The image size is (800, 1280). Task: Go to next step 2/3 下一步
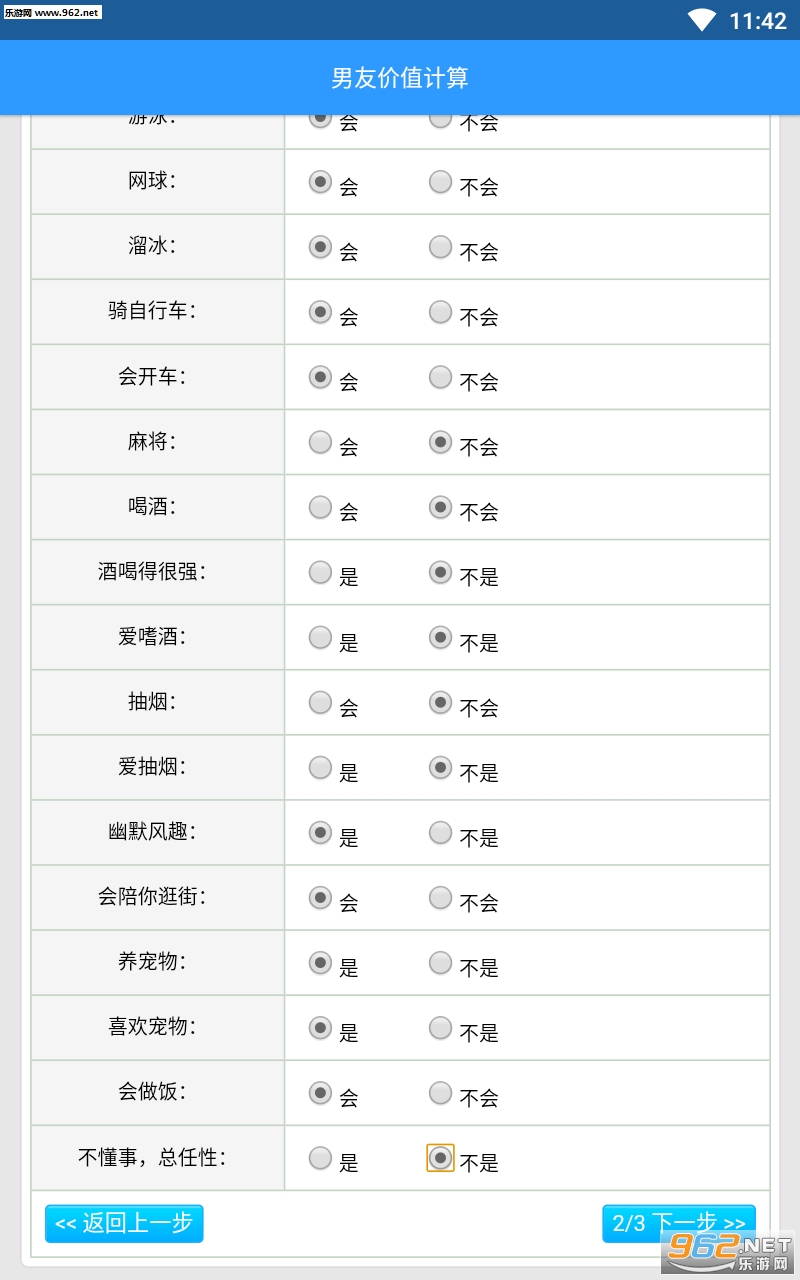(x=678, y=1223)
